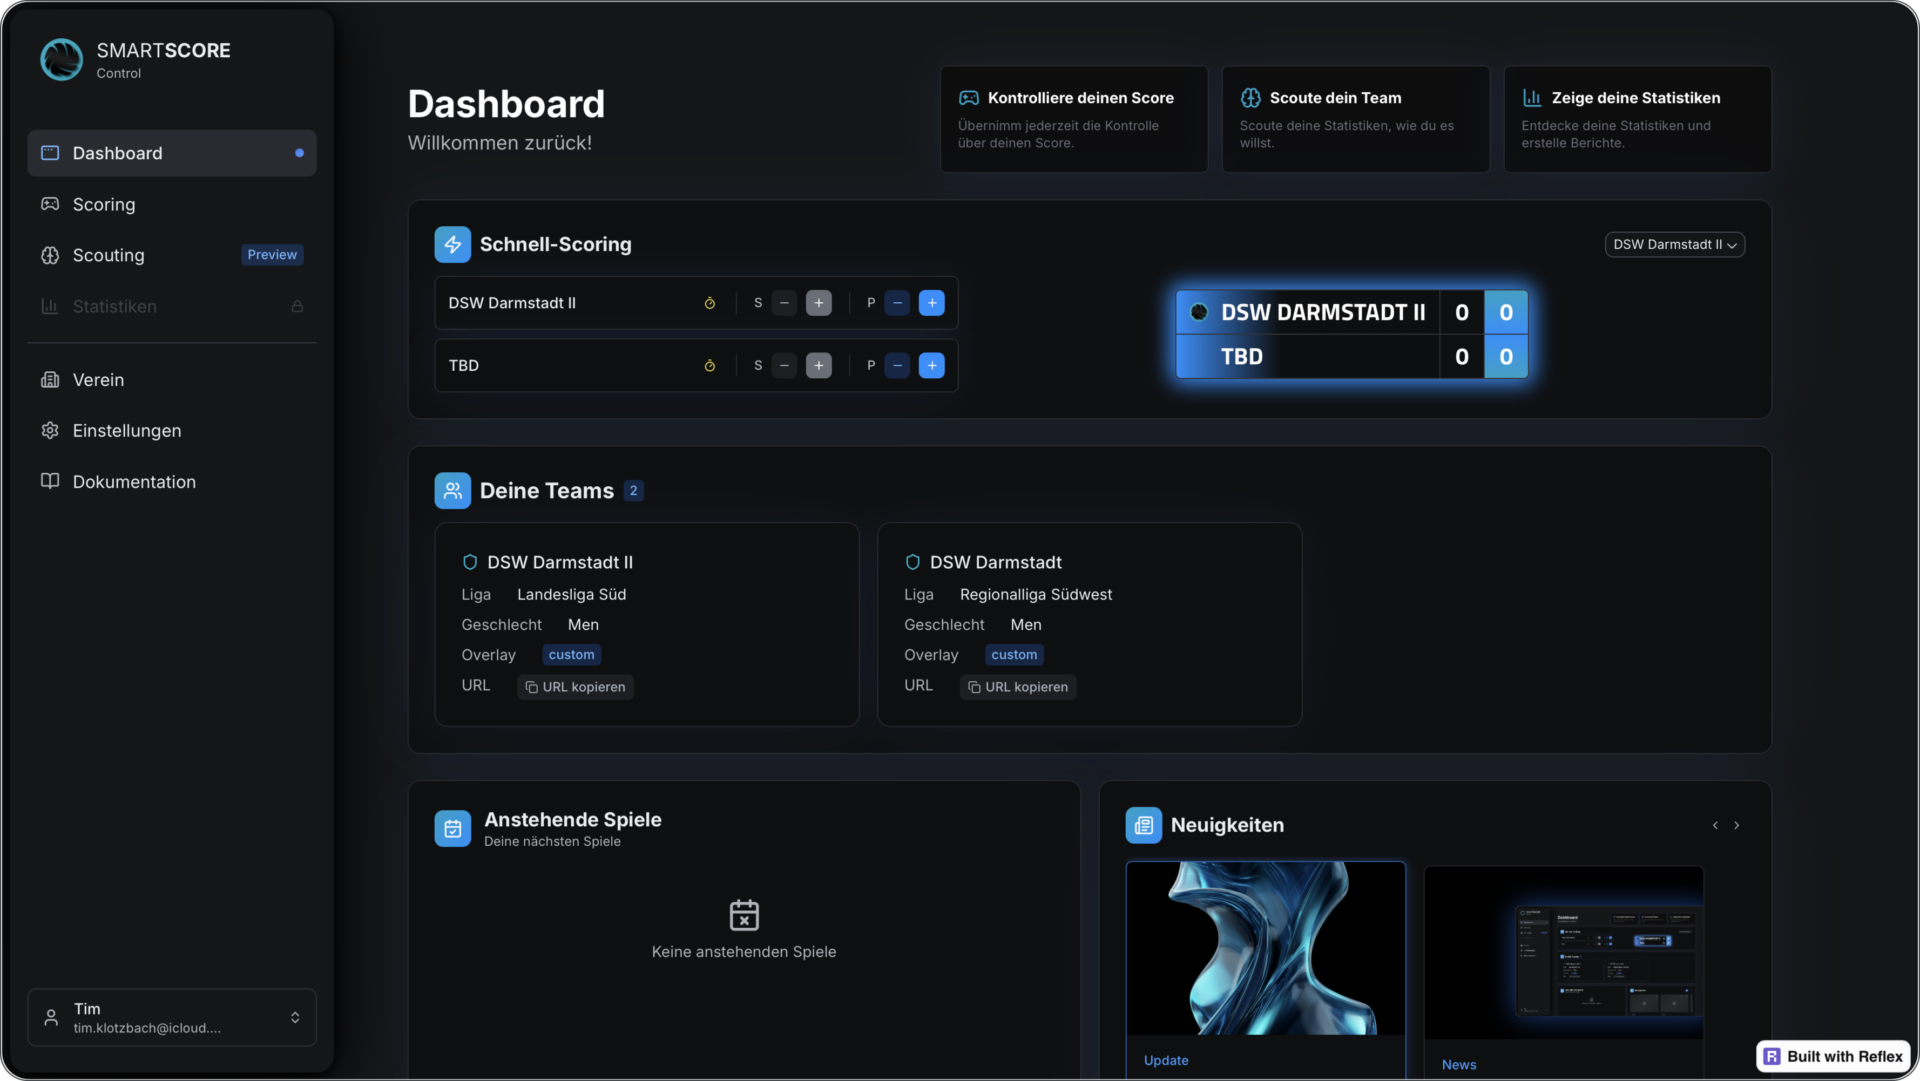Click the Neuigkeiten newspaper icon
This screenshot has width=1920, height=1081.
(x=1143, y=826)
